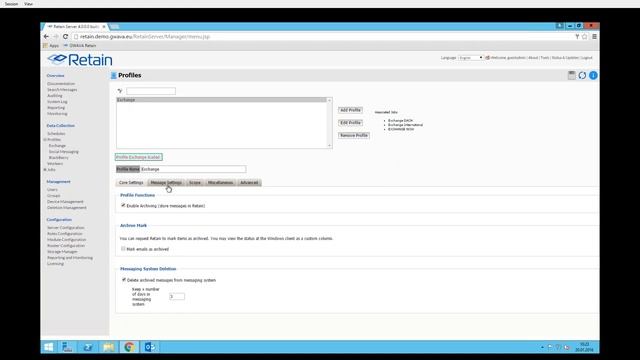Open PowerShell from the taskbar

[x=88, y=347]
